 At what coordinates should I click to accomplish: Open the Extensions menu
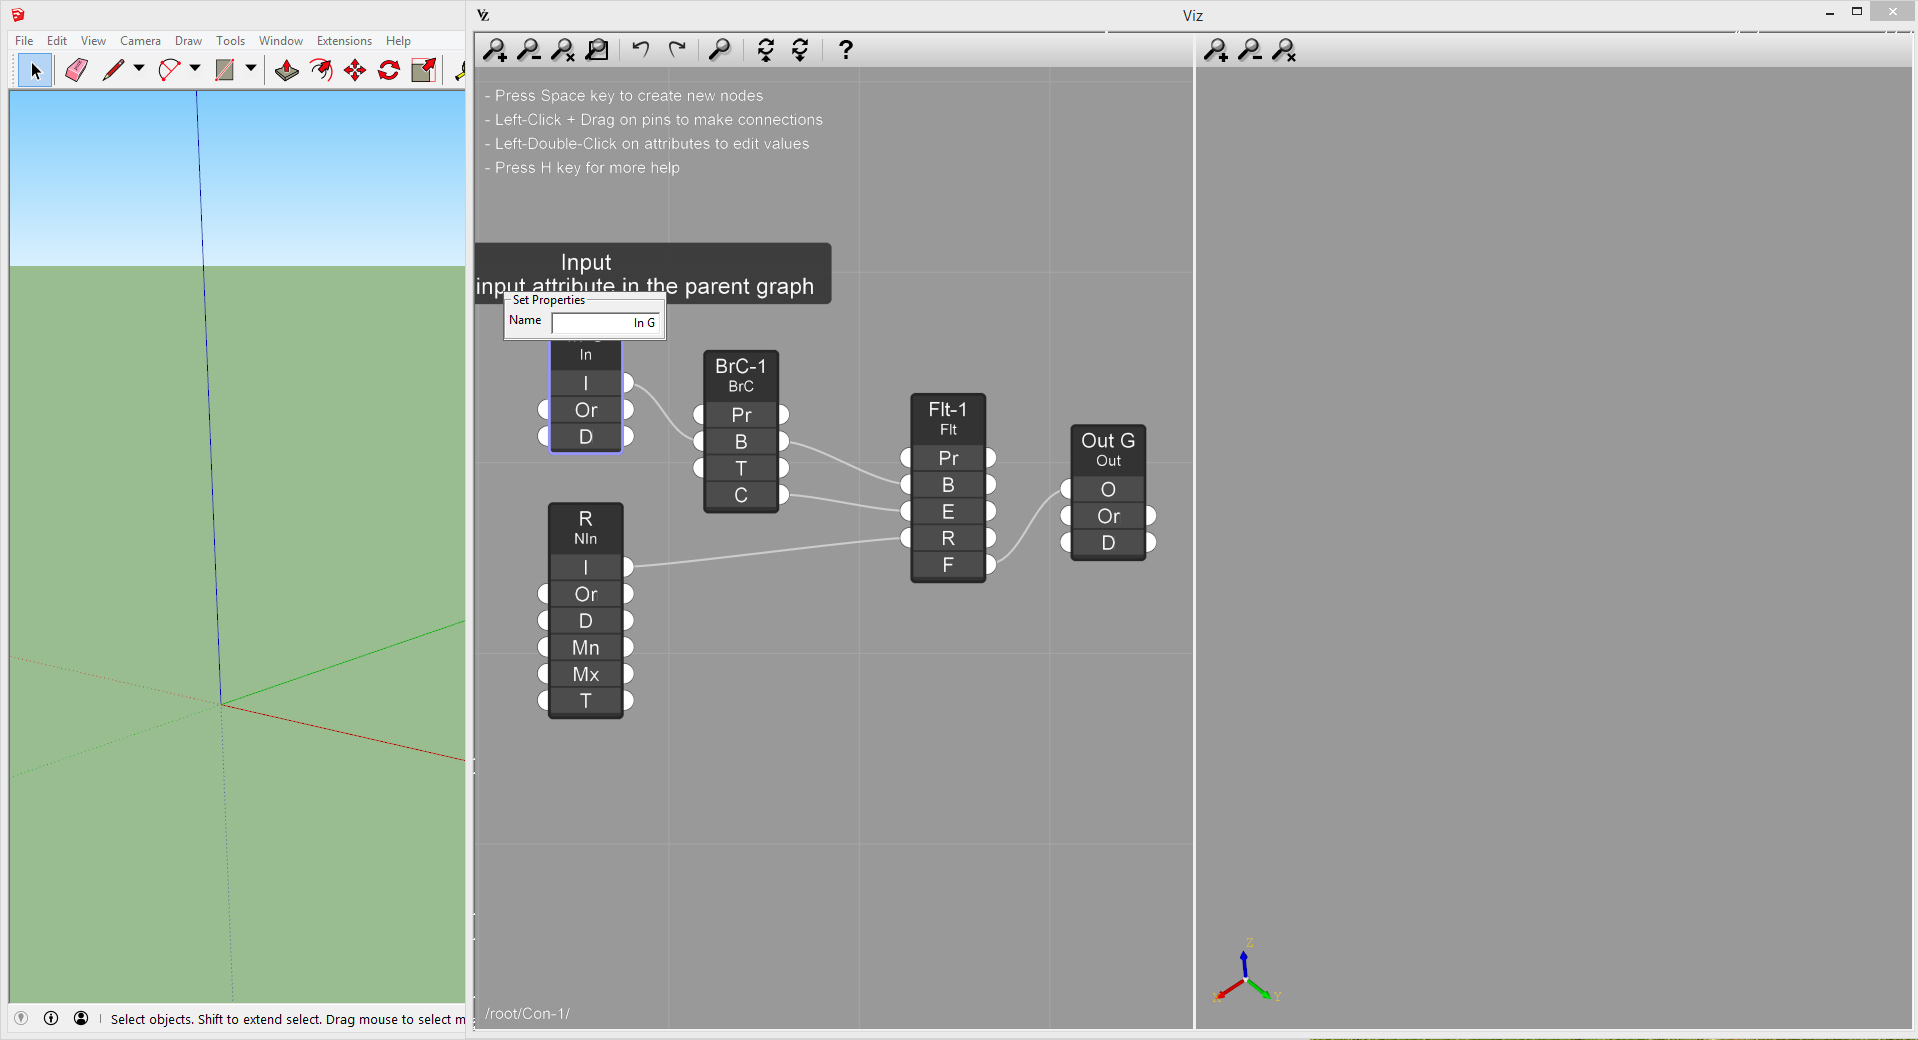[344, 41]
